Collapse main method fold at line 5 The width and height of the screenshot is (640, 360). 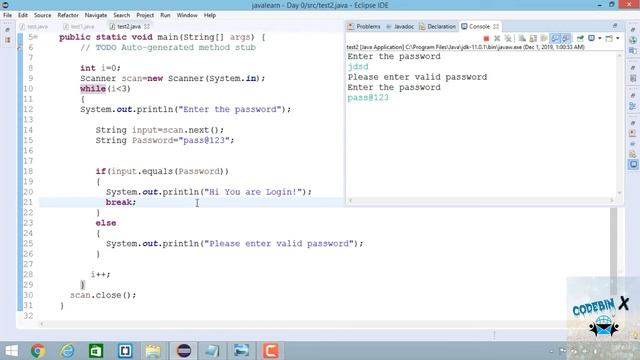[36, 37]
